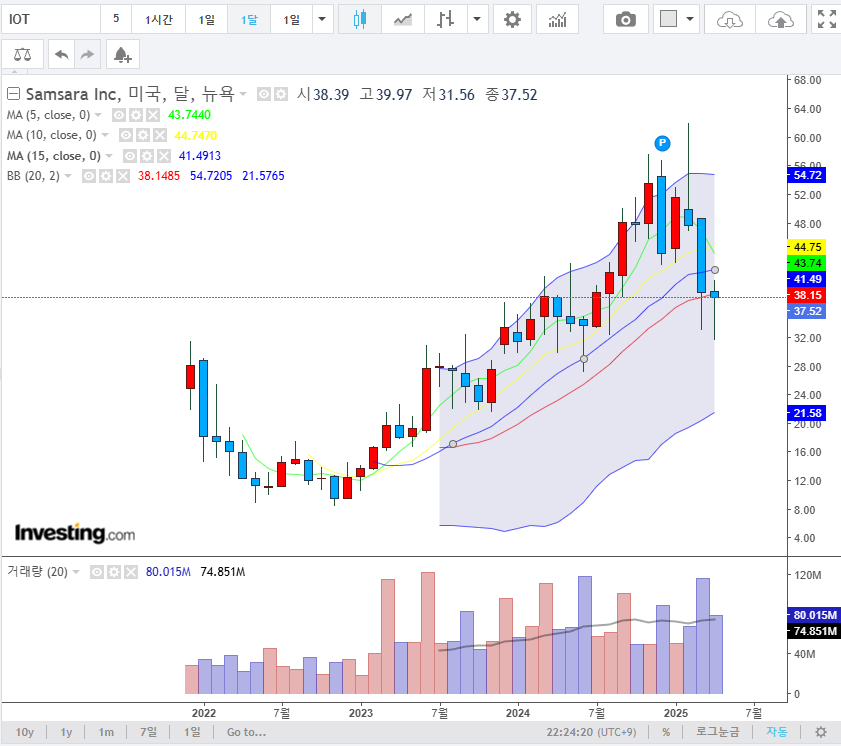The width and height of the screenshot is (841, 746).
Task: Open the chart style dropdown arrow
Action: tap(477, 20)
